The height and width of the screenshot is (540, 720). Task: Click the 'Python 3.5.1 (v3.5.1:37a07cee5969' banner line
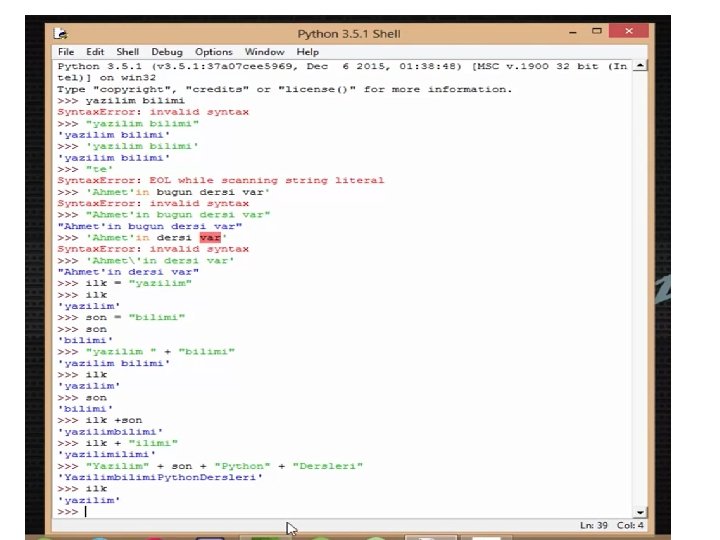point(342,66)
